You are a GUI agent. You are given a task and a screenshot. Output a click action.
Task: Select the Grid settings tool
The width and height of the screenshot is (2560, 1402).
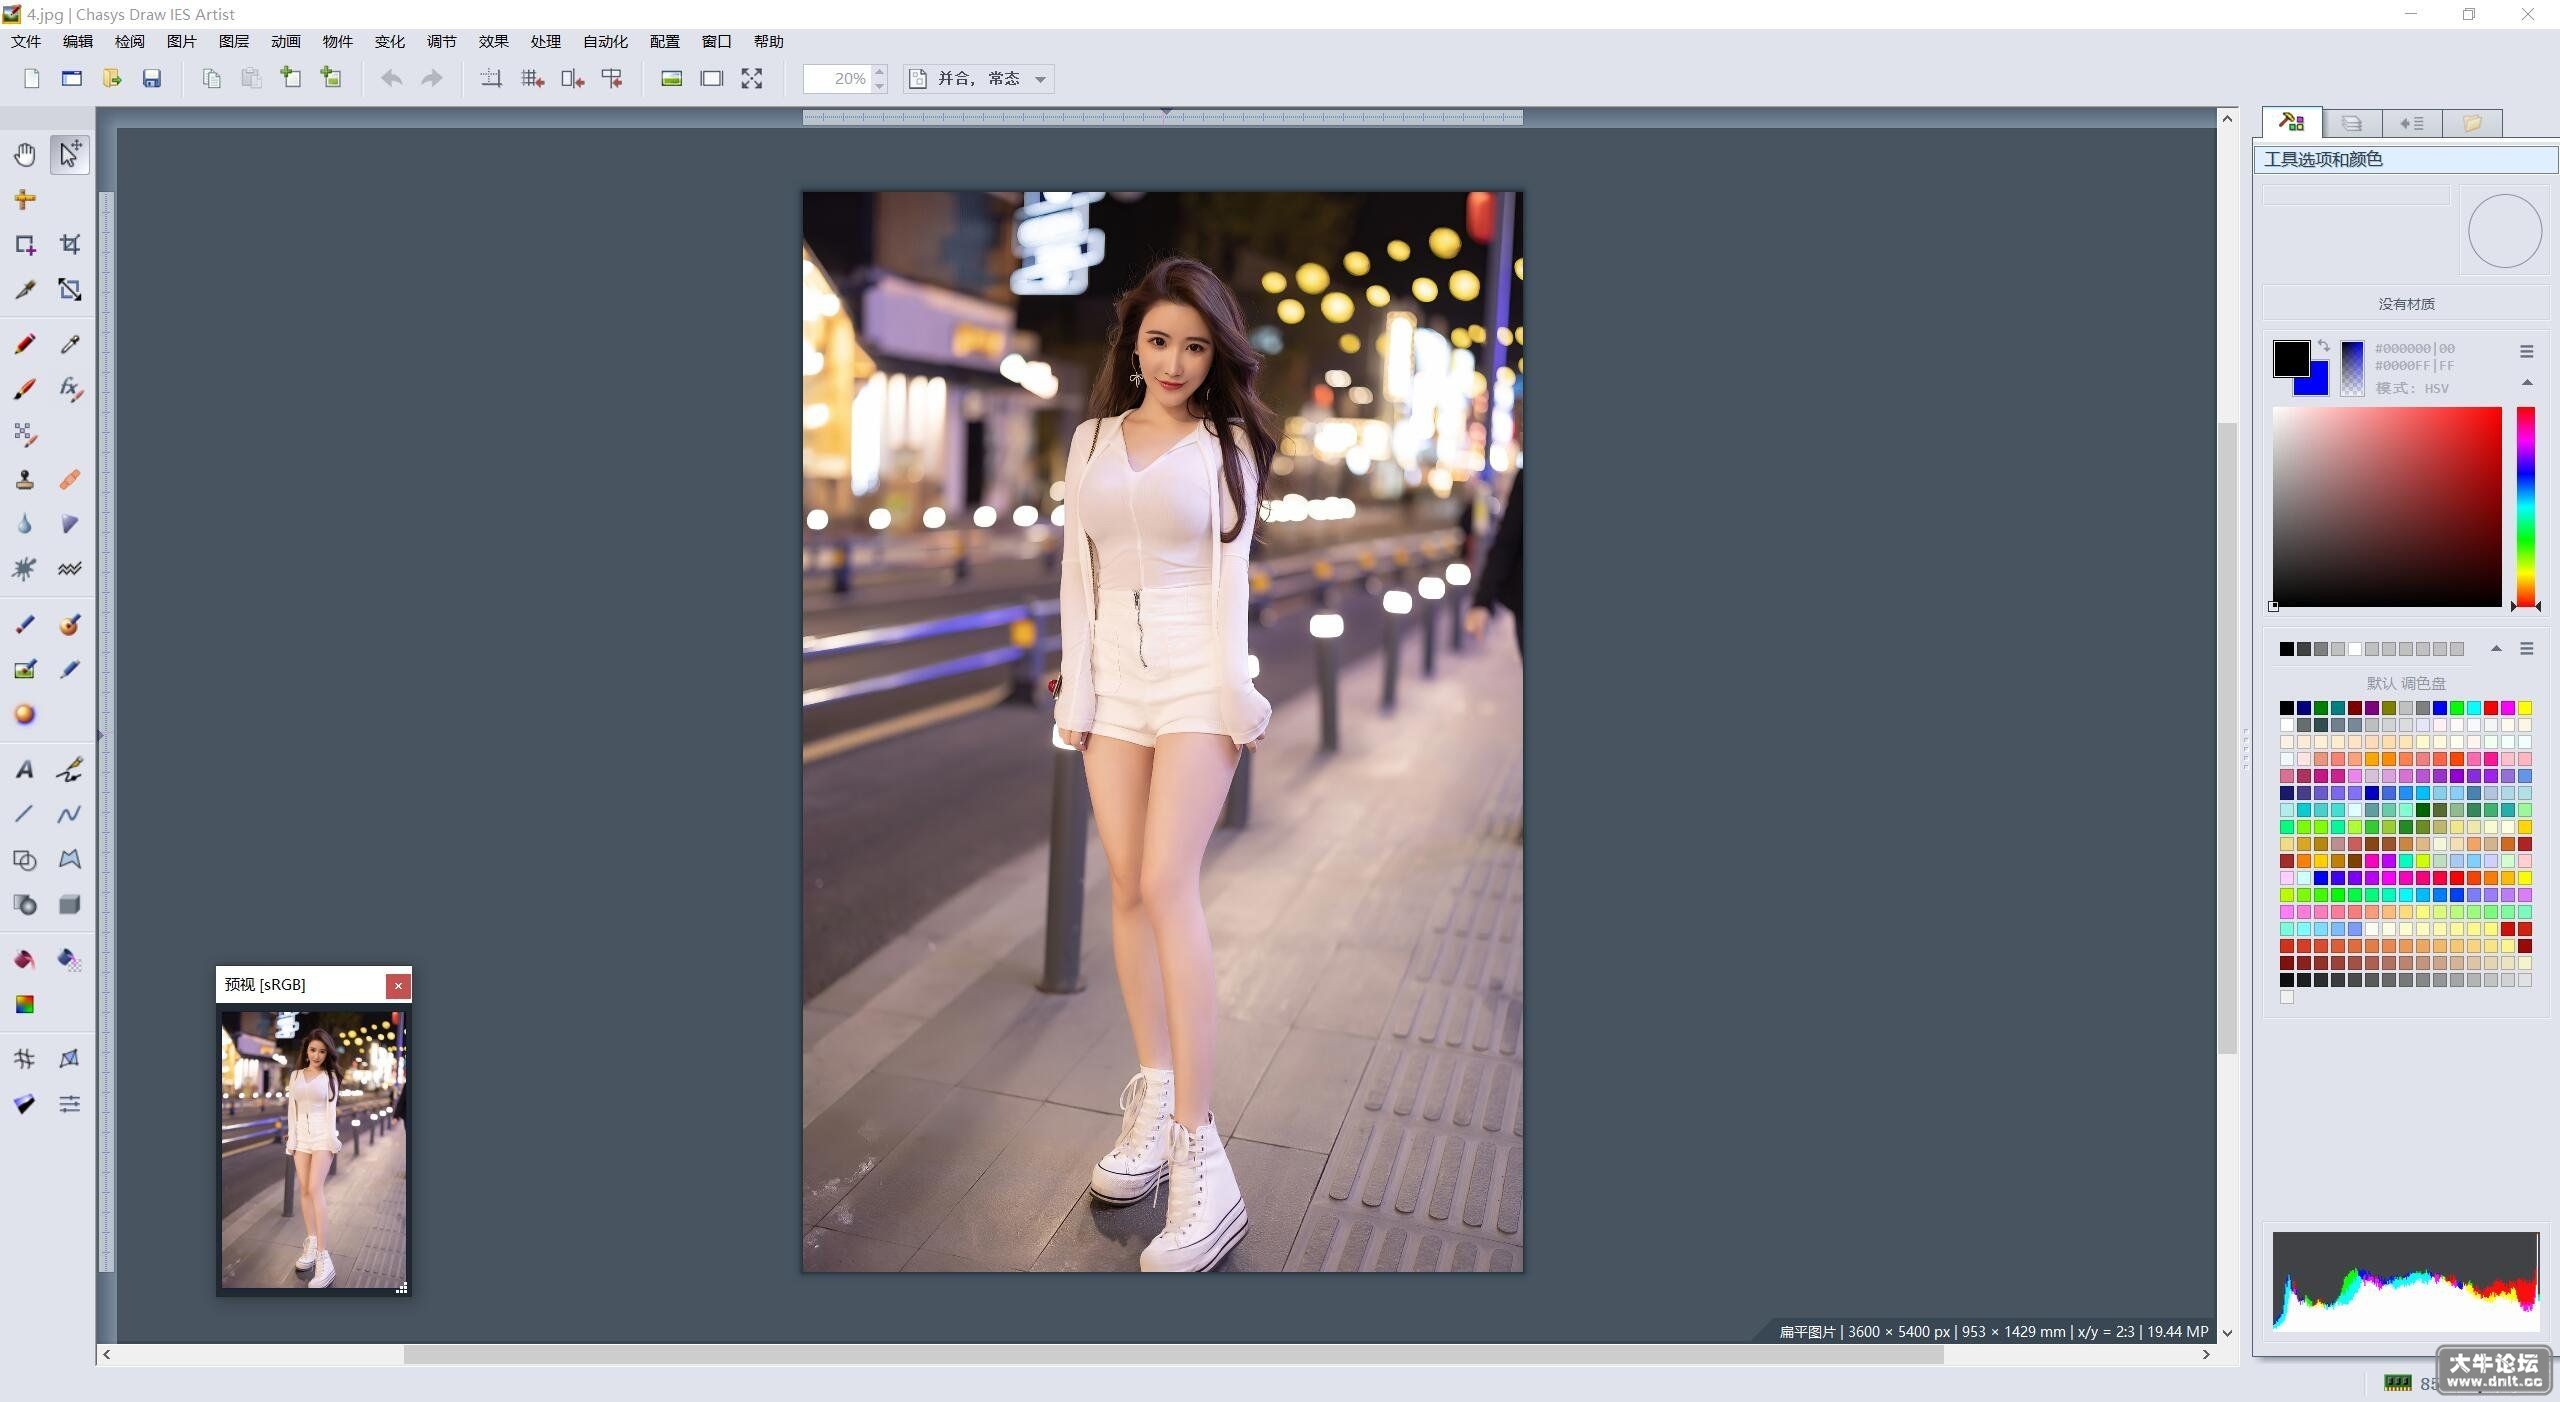pyautogui.click(x=25, y=1058)
